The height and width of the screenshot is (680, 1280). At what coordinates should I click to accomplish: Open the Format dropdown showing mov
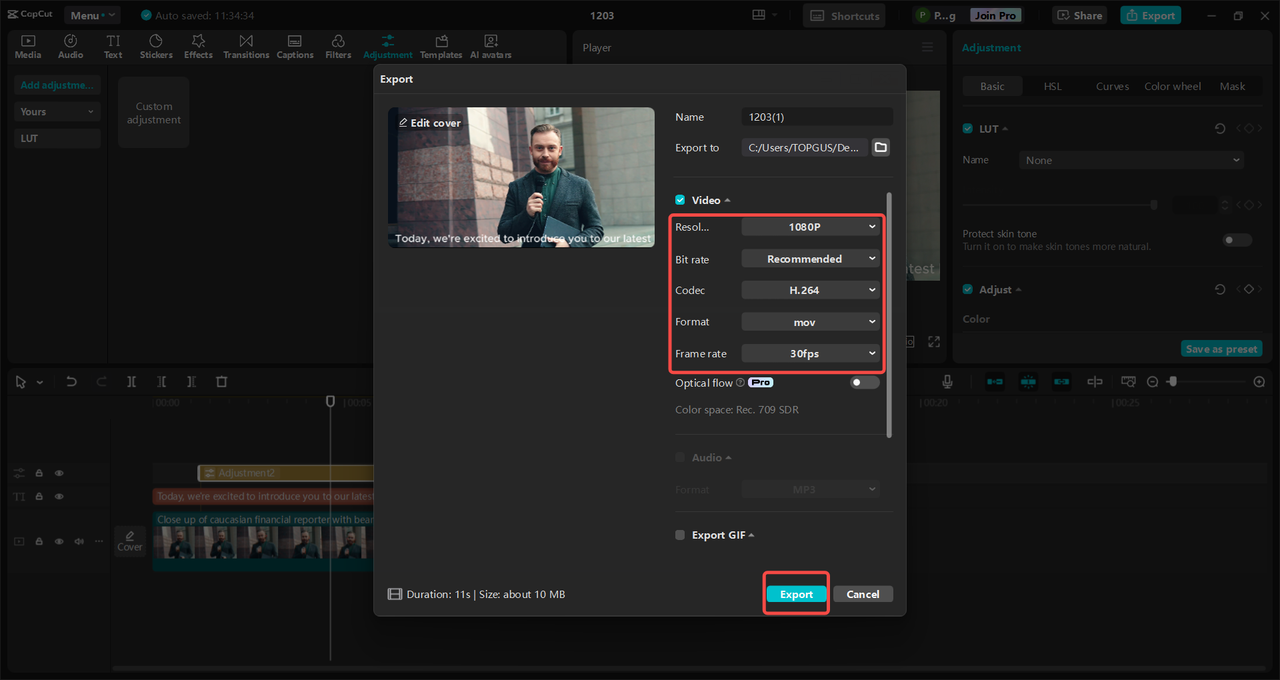click(811, 322)
